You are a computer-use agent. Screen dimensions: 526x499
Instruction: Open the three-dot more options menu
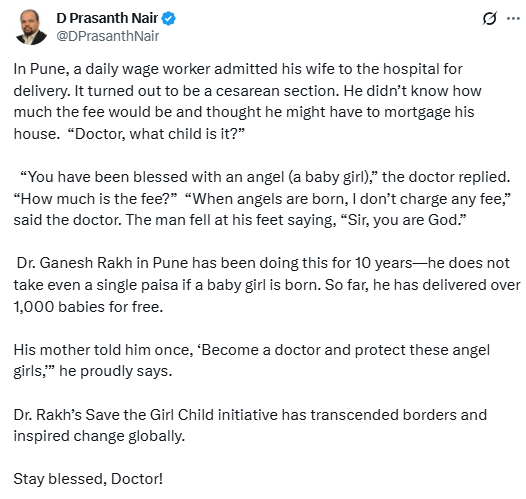513,18
